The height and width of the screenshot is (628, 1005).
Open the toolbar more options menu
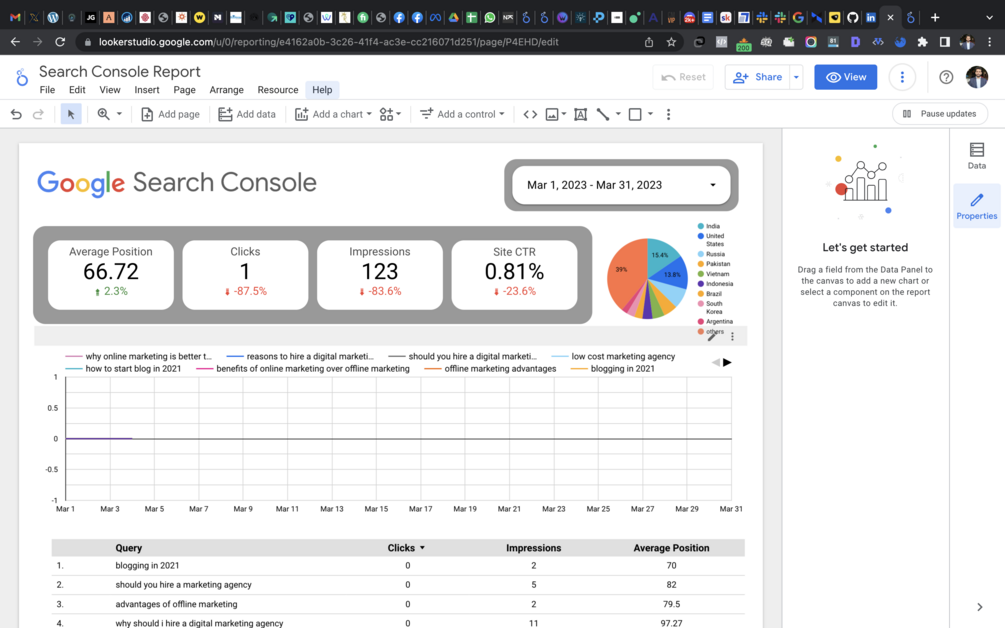click(x=669, y=114)
